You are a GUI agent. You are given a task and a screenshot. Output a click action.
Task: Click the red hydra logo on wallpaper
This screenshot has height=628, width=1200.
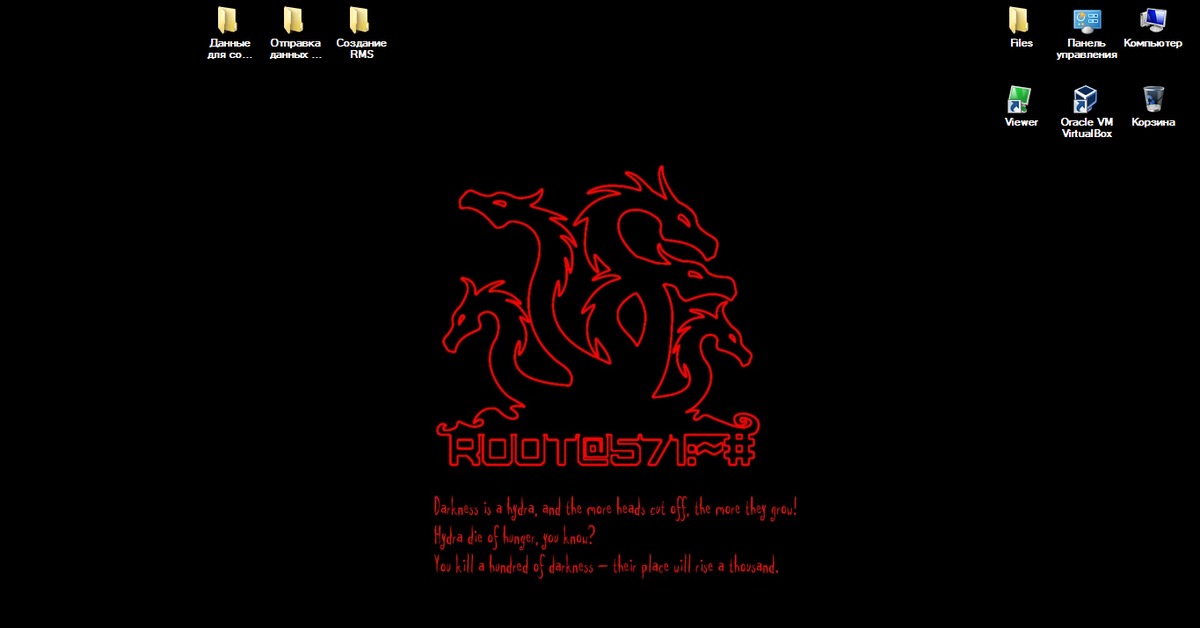[598, 295]
